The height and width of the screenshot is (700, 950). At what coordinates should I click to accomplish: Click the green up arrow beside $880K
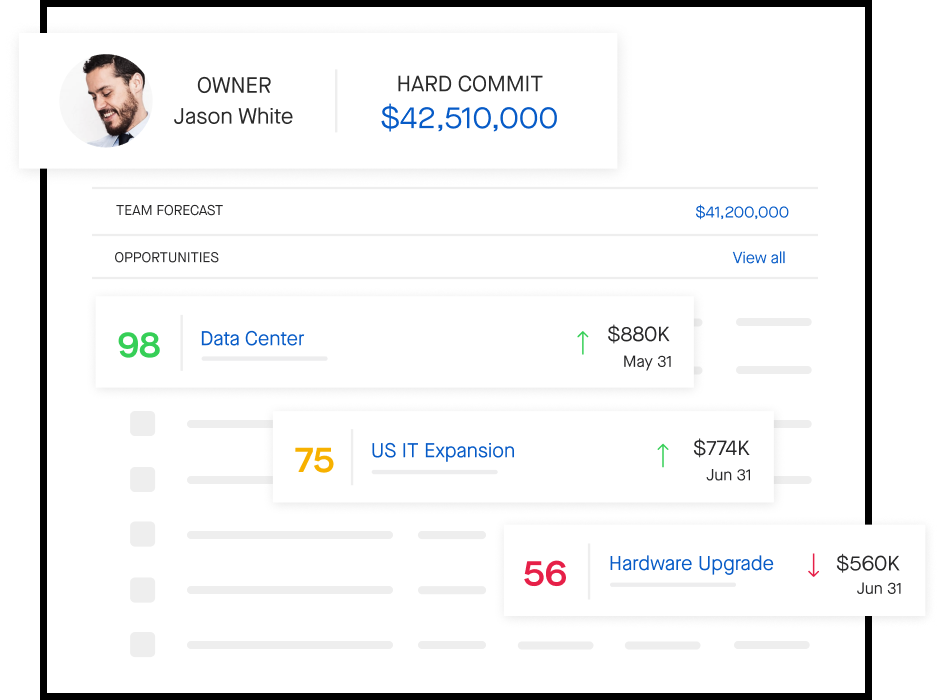[582, 342]
